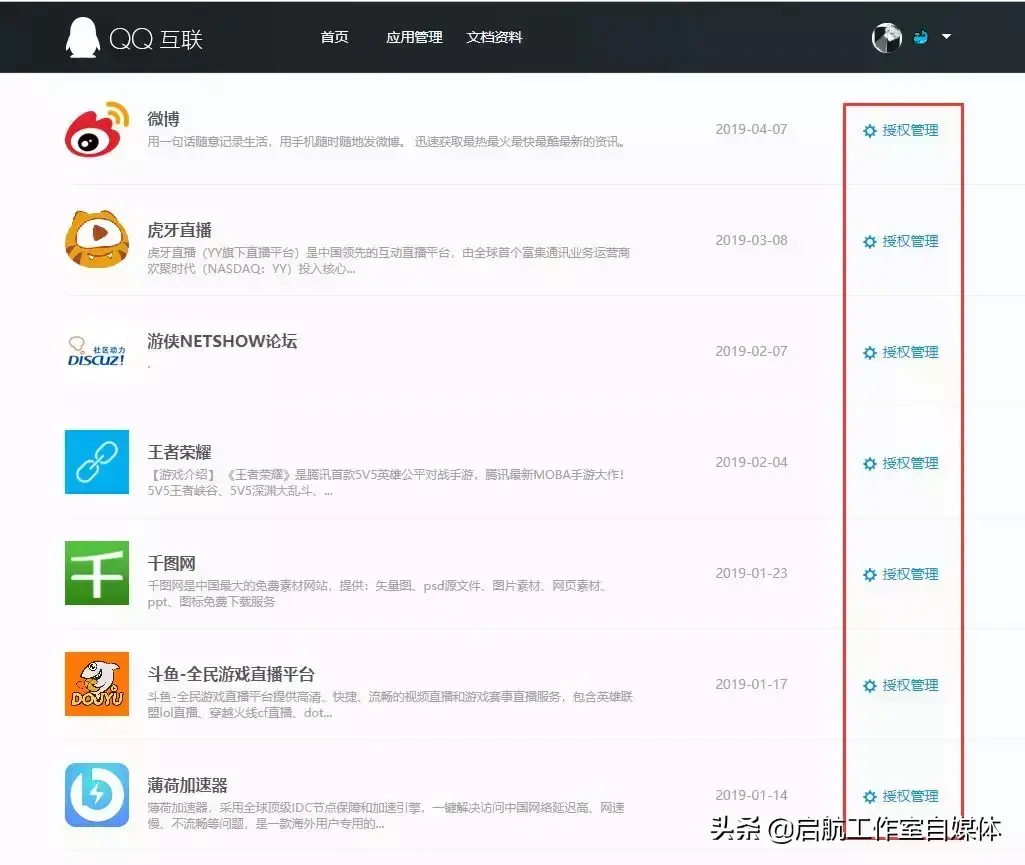Open the 首页 nav item
1025x865 pixels.
click(x=334, y=37)
